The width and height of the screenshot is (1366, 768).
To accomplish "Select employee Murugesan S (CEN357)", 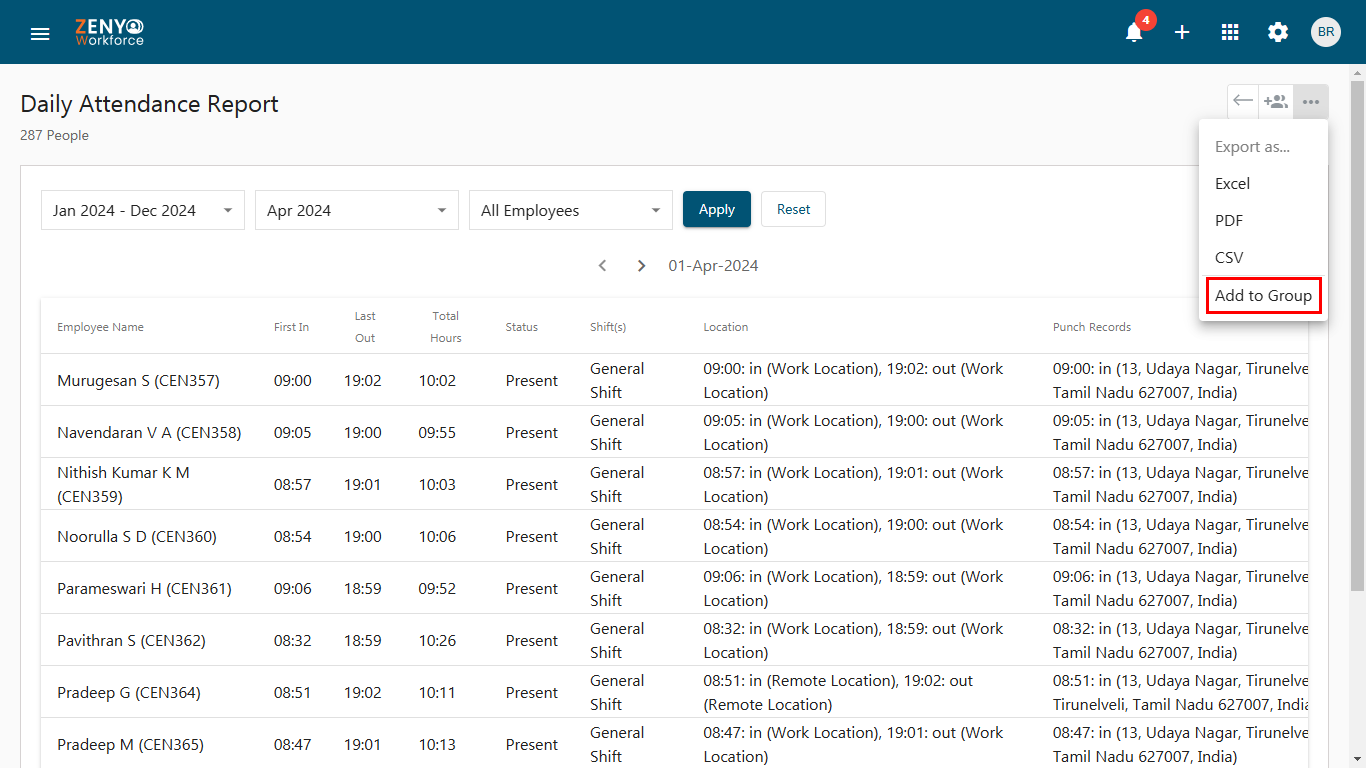I will coord(138,381).
